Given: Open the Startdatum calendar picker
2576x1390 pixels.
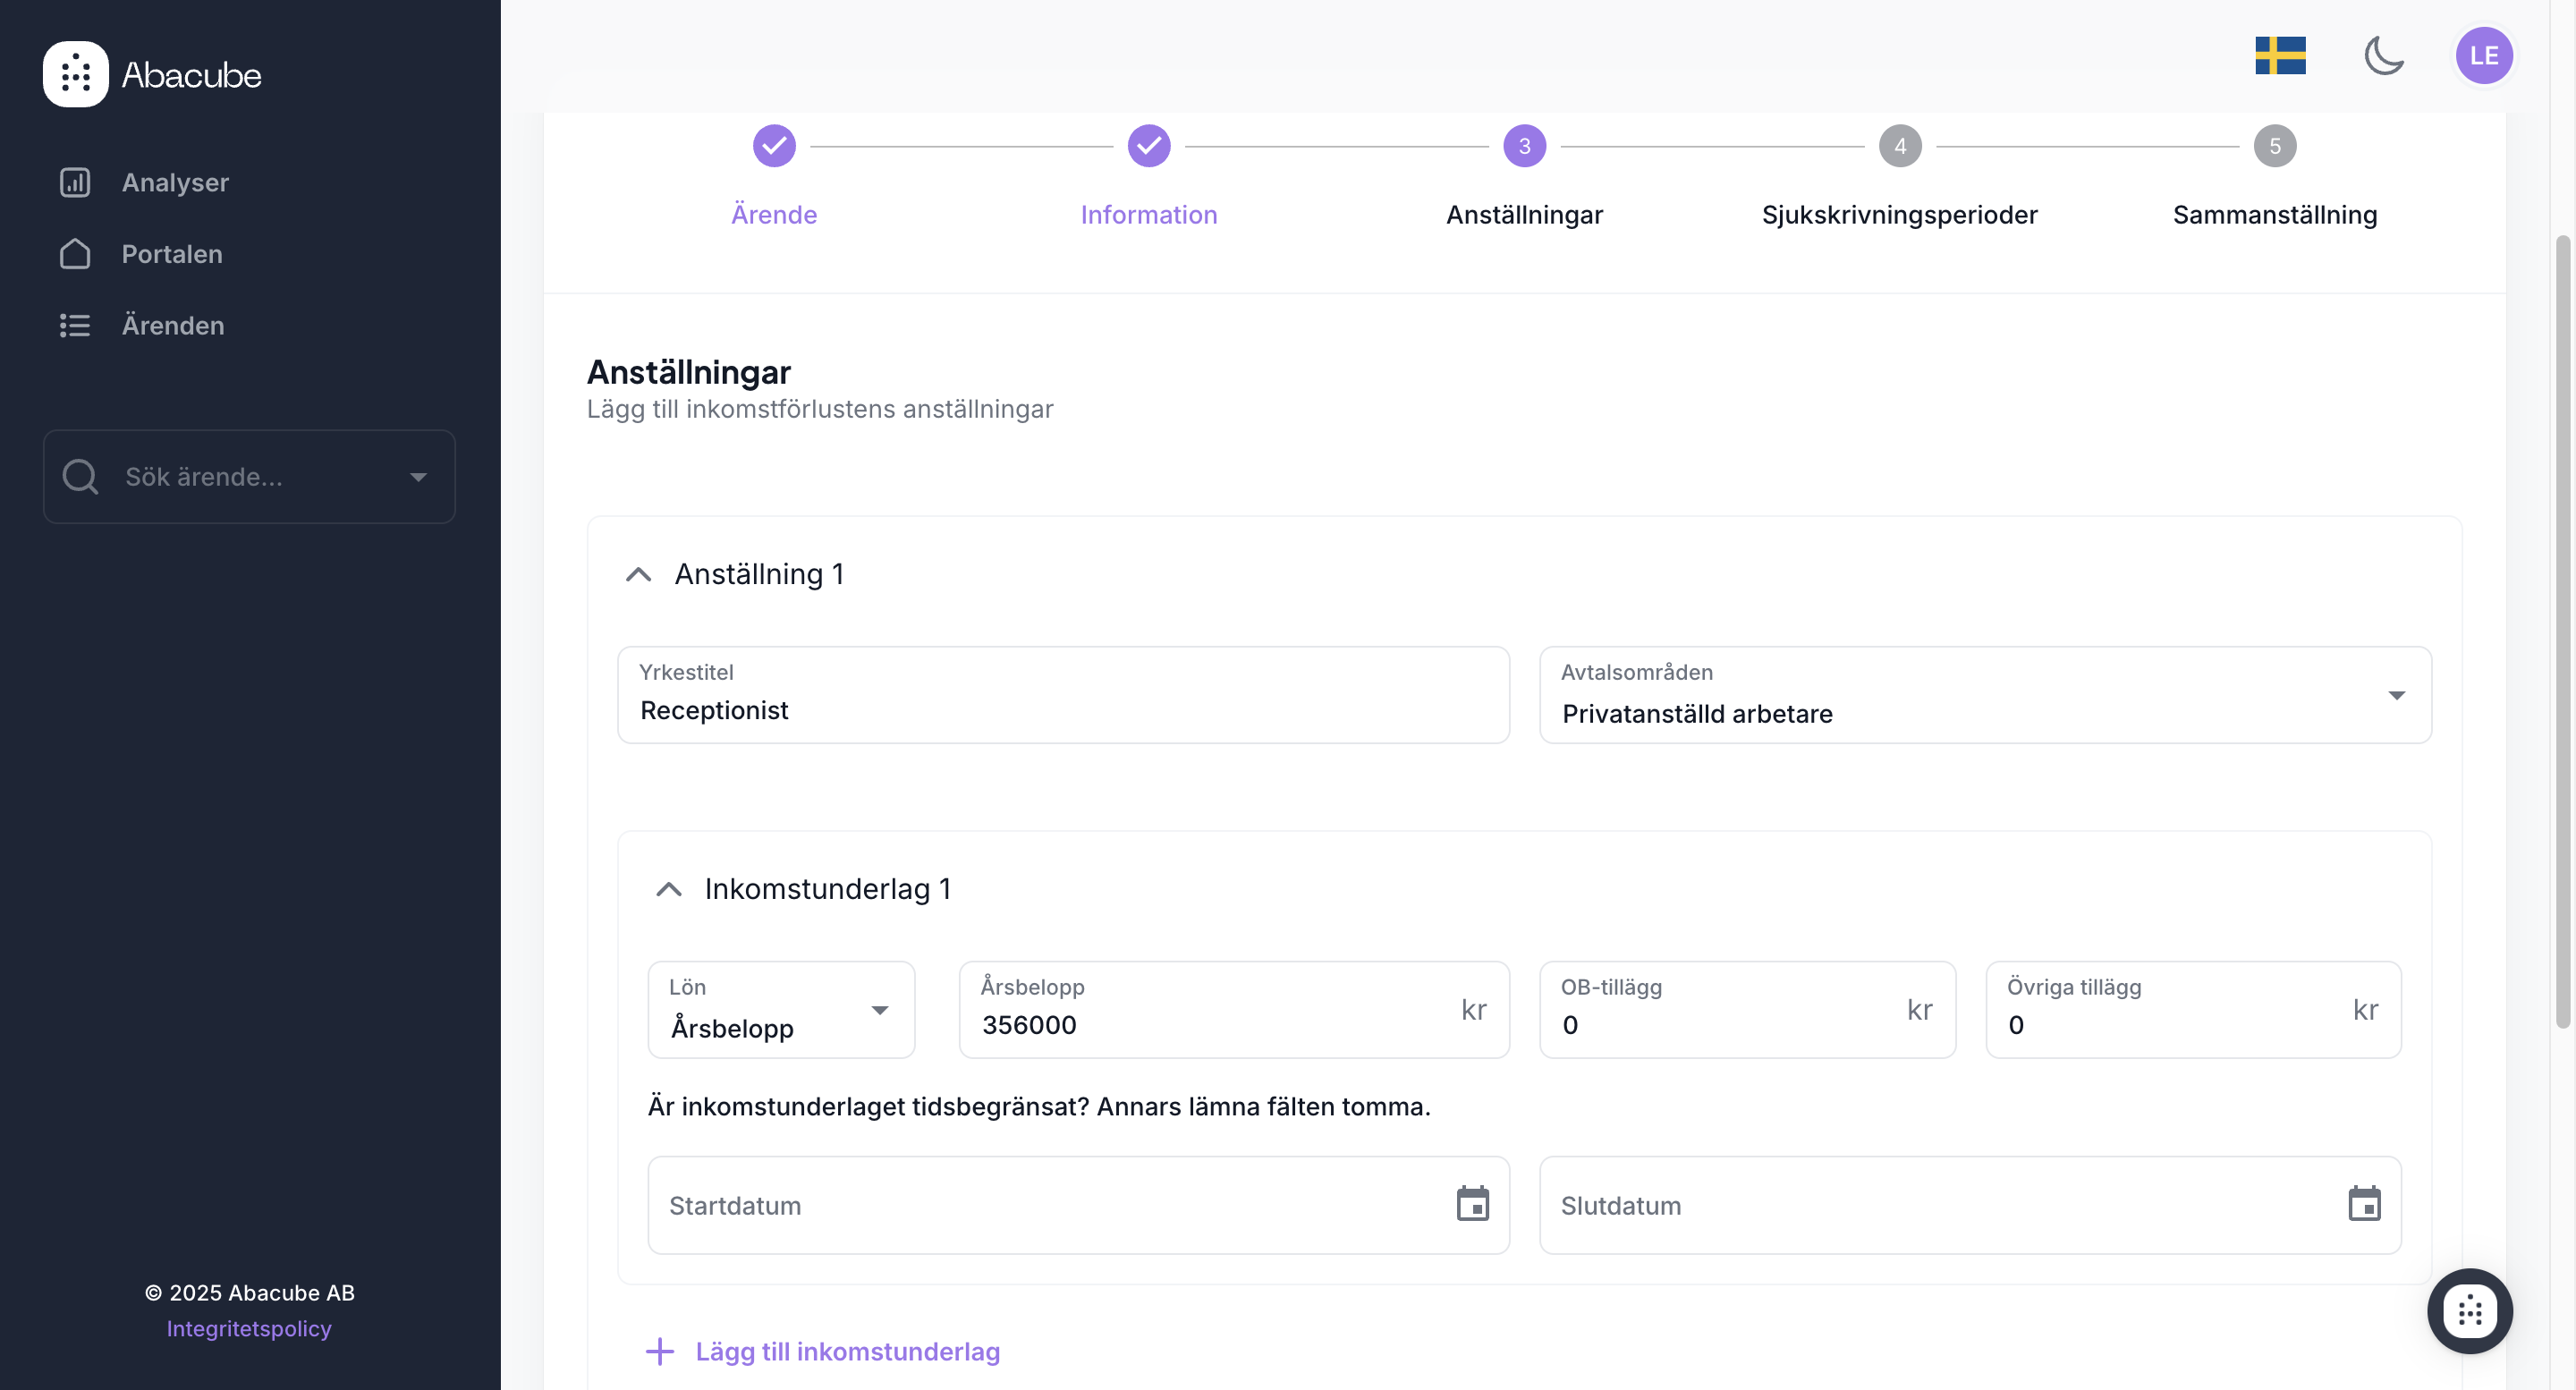Looking at the screenshot, I should 1472,1204.
